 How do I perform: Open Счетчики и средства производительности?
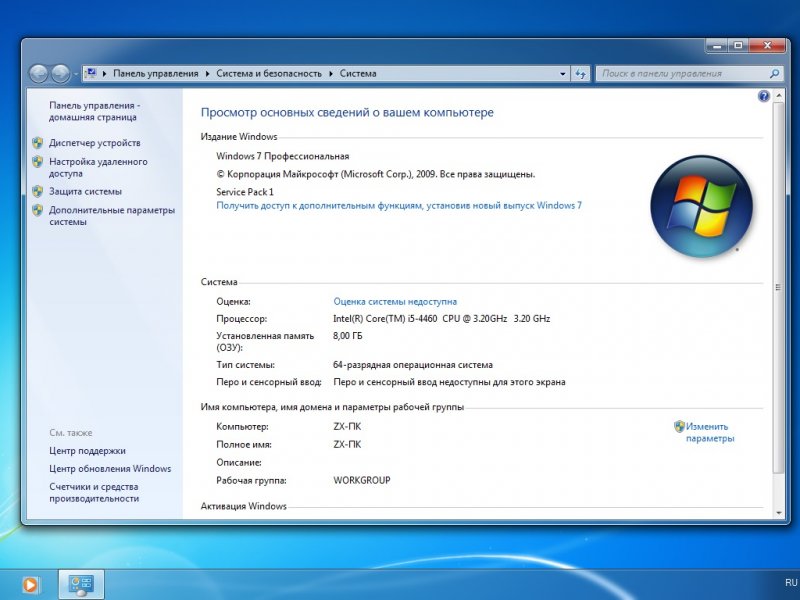coord(94,492)
